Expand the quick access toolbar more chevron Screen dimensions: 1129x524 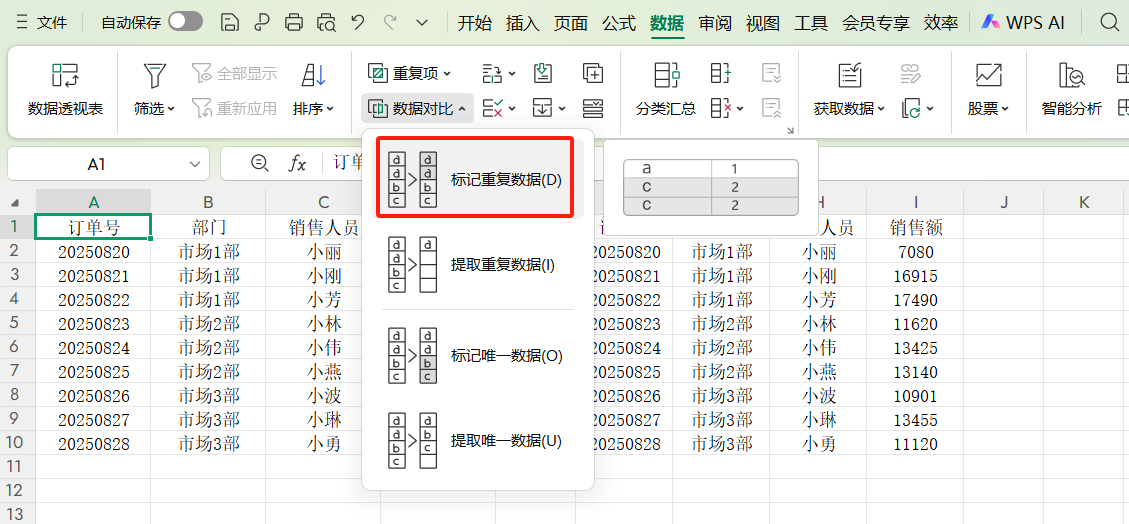[423, 22]
